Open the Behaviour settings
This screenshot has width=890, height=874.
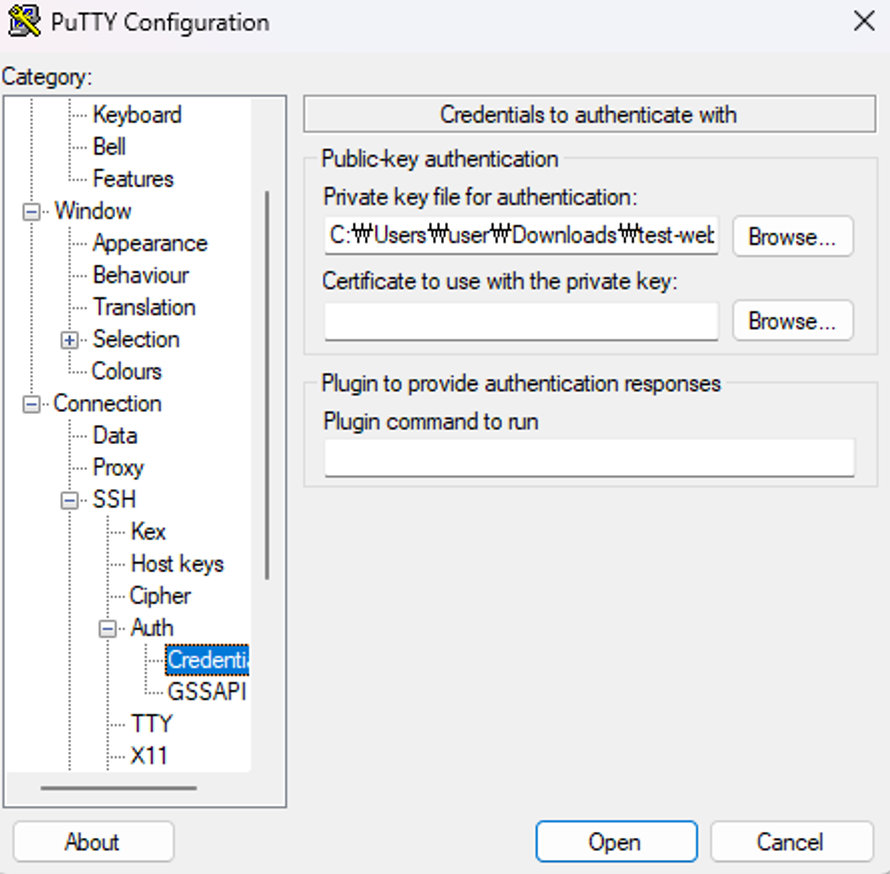(141, 275)
